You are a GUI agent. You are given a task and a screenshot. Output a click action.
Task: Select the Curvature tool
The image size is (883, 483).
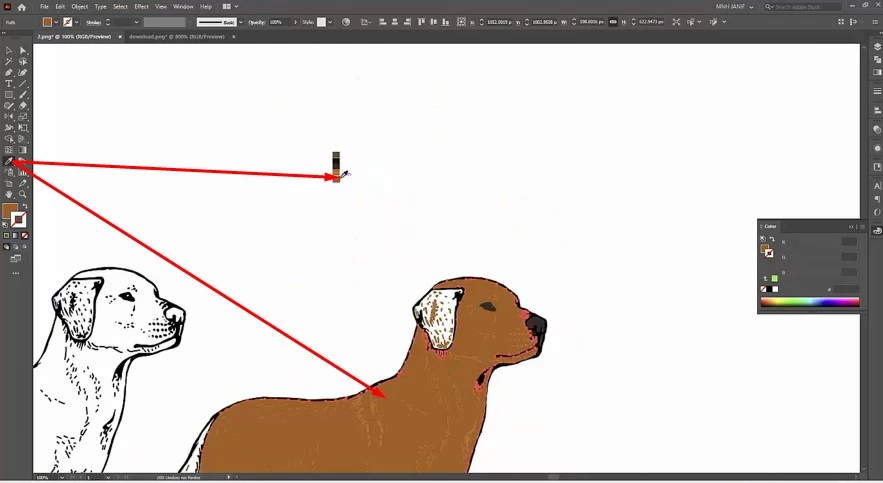coord(23,73)
